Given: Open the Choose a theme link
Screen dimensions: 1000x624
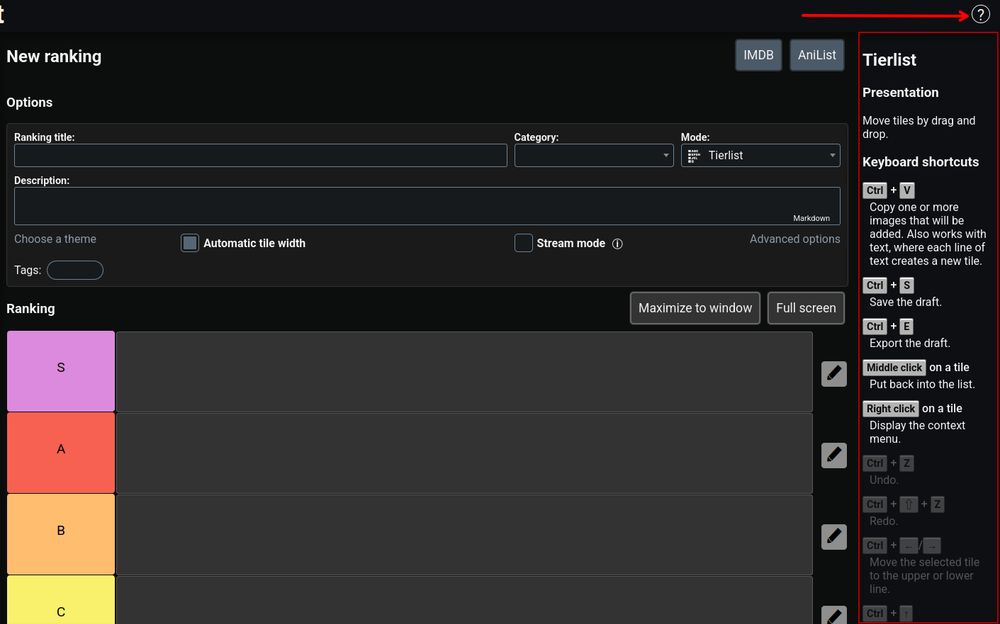Looking at the screenshot, I should pyautogui.click(x=55, y=239).
